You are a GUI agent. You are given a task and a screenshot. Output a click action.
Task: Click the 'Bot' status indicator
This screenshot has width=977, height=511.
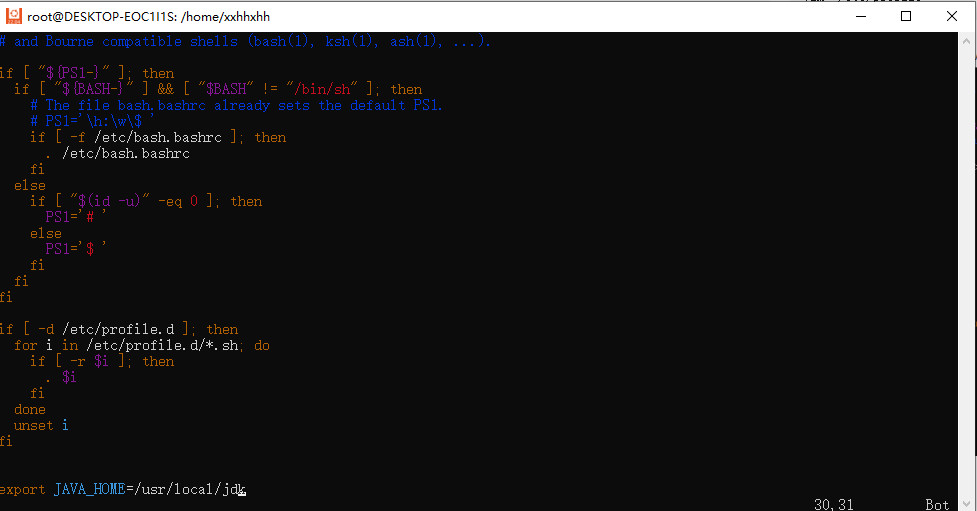click(x=937, y=504)
